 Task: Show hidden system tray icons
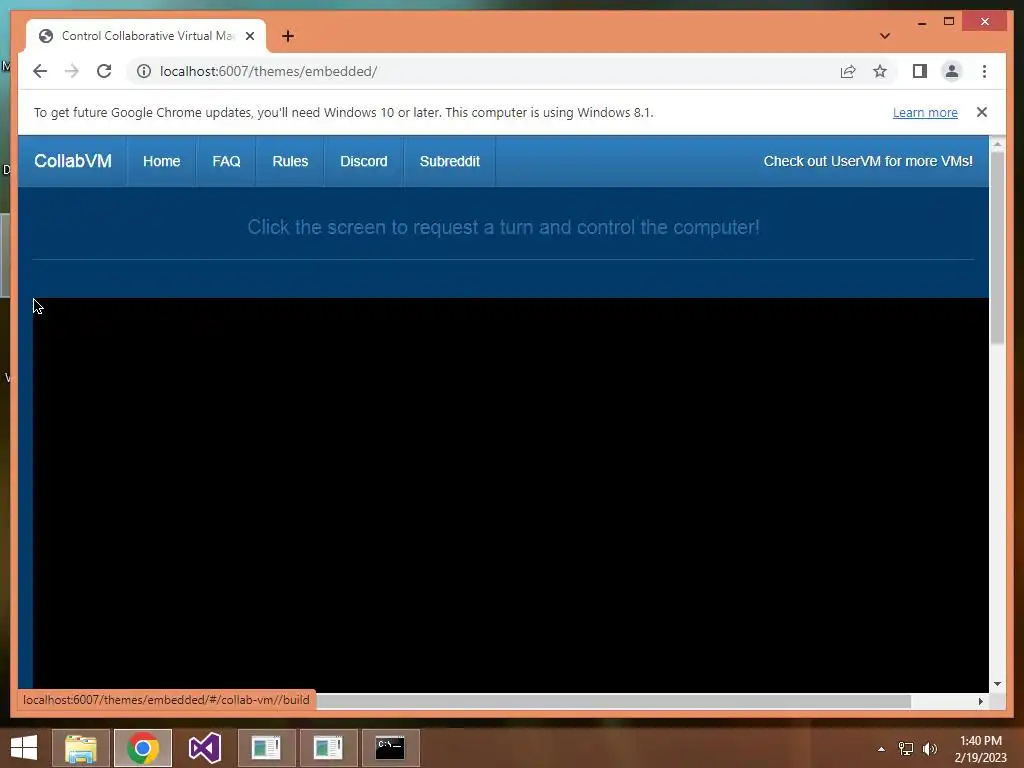(x=881, y=749)
